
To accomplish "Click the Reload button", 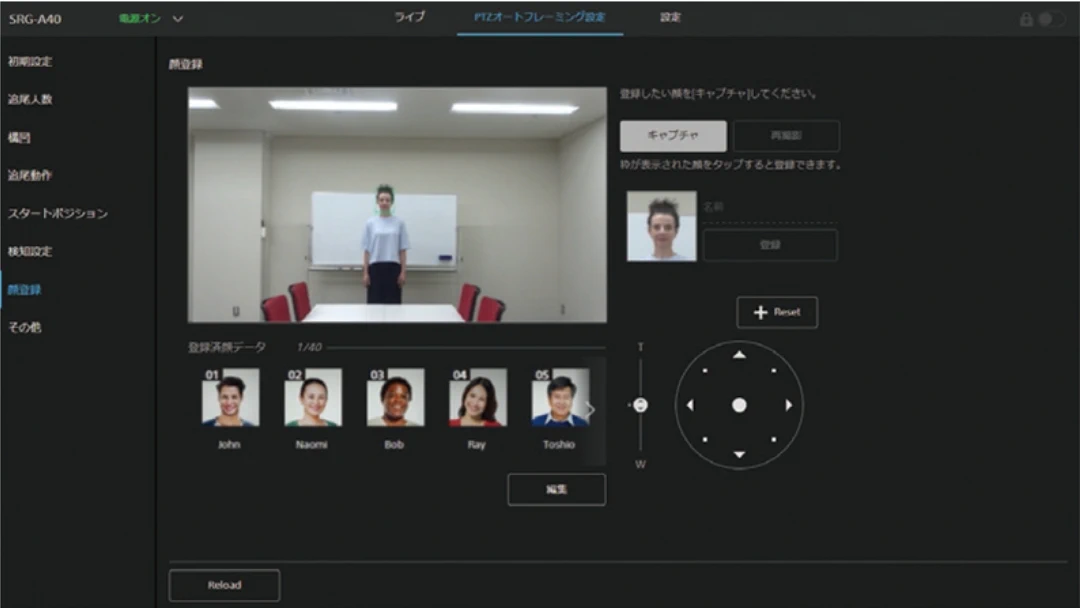I will (224, 585).
